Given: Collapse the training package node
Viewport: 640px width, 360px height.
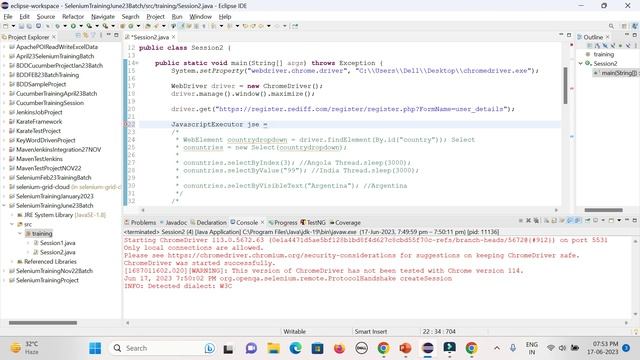Looking at the screenshot, I should pos(20,233).
